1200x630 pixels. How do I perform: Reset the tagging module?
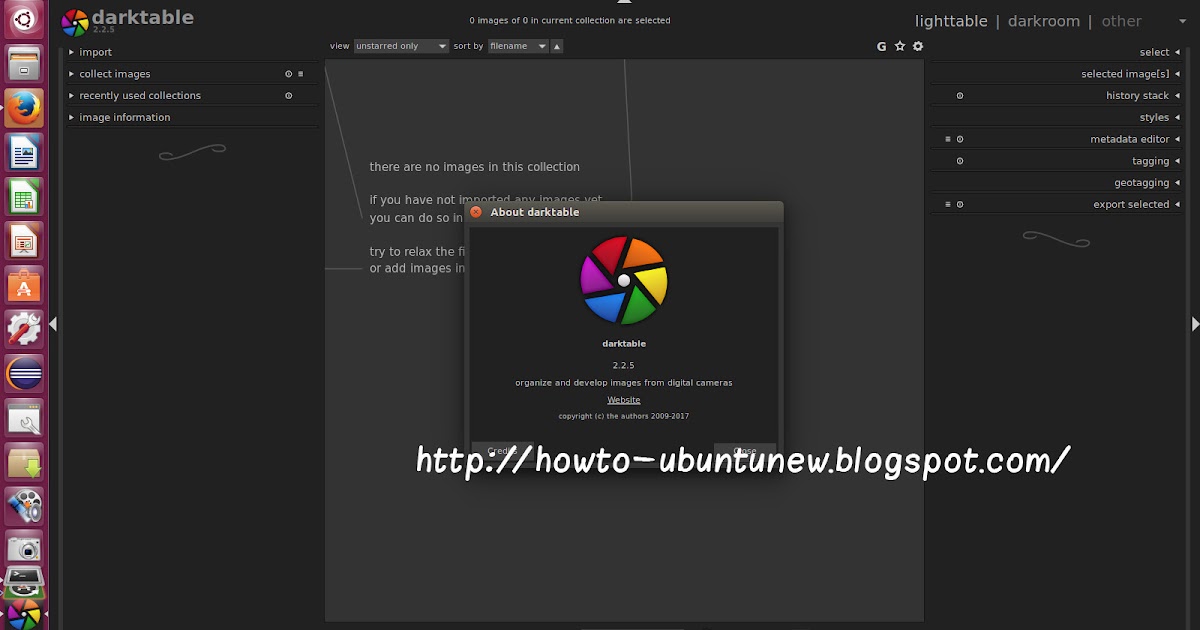coord(960,161)
